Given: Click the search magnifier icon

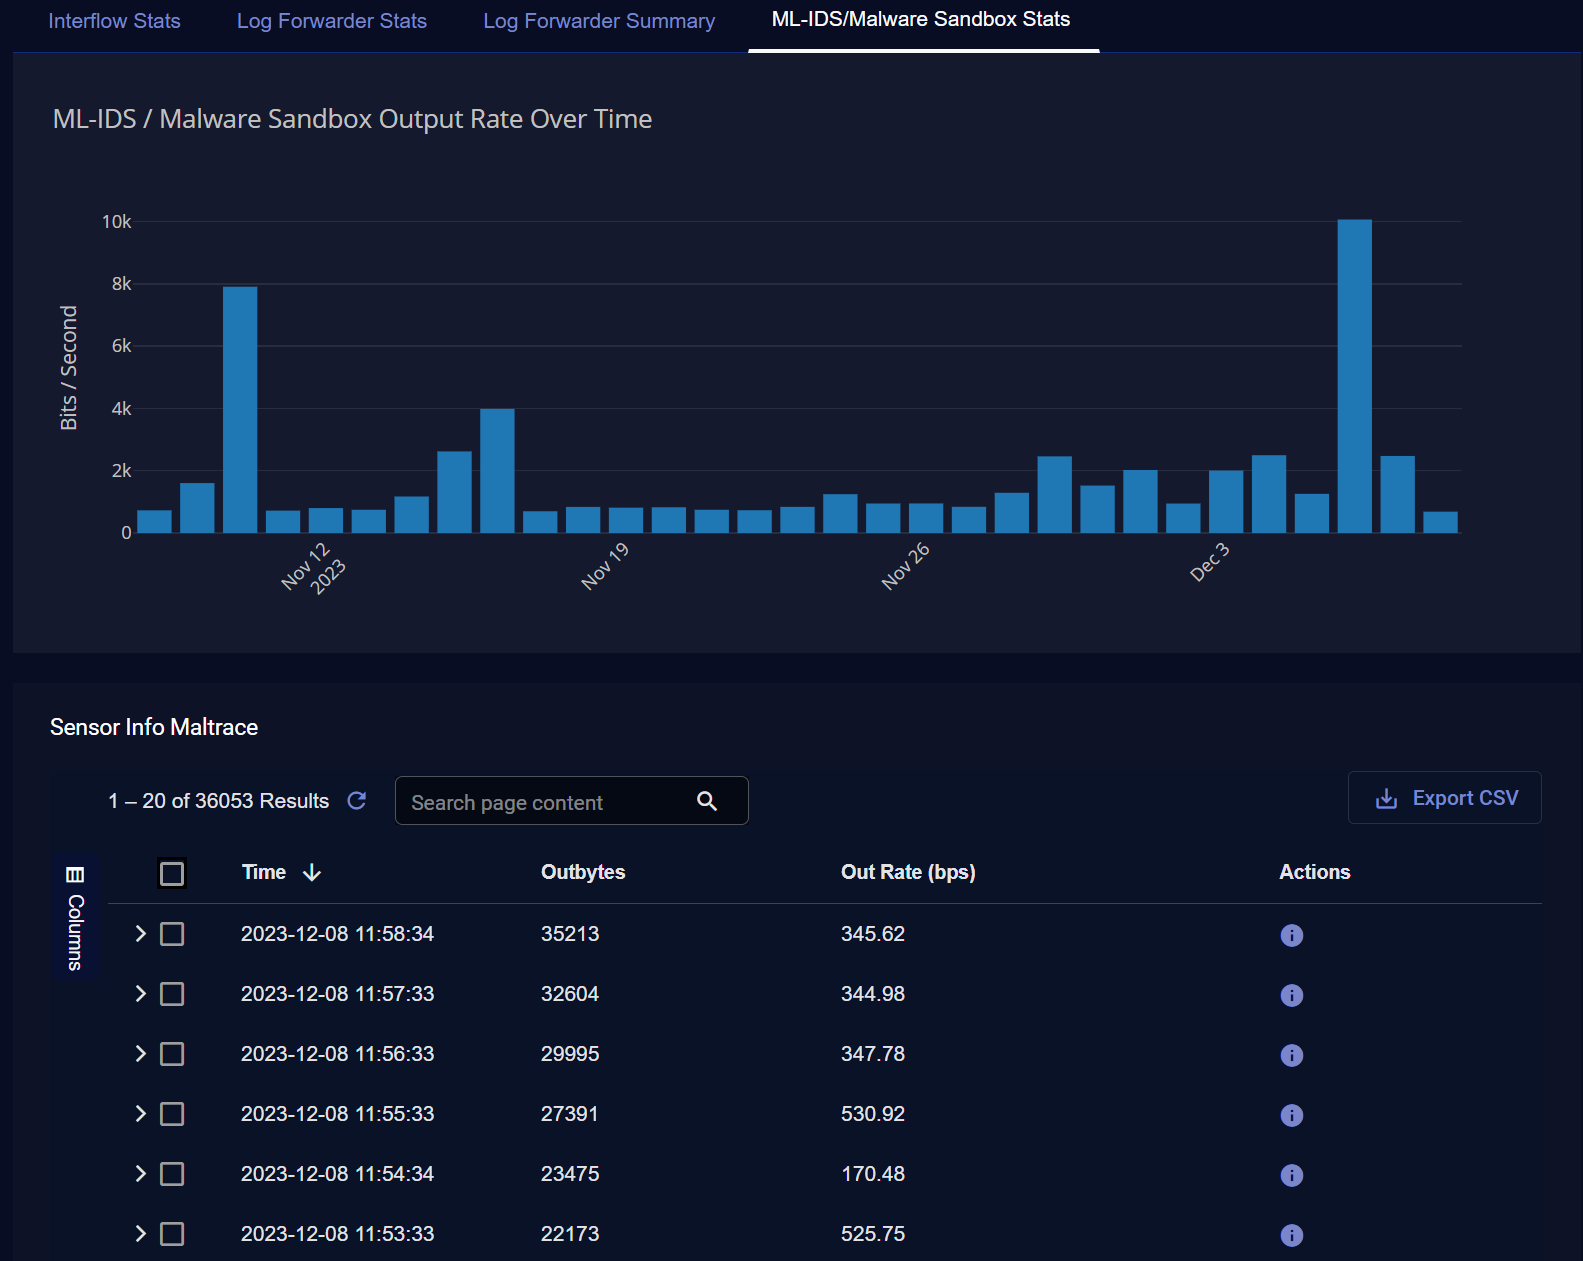Looking at the screenshot, I should pos(707,801).
